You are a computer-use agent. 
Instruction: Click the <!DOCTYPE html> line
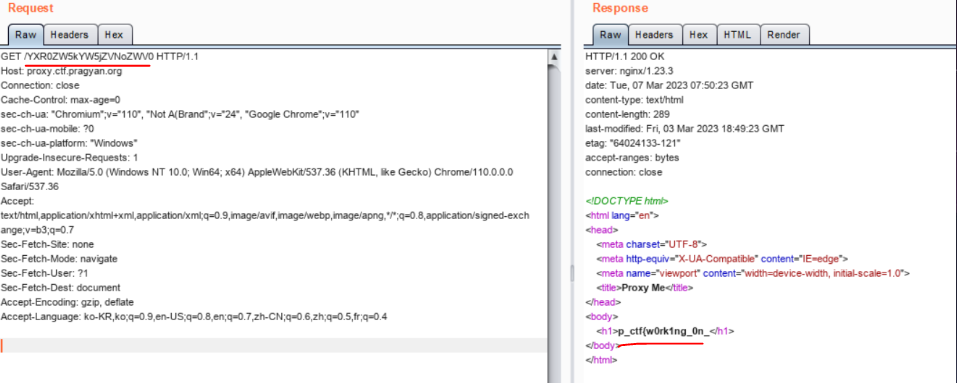click(x=626, y=201)
